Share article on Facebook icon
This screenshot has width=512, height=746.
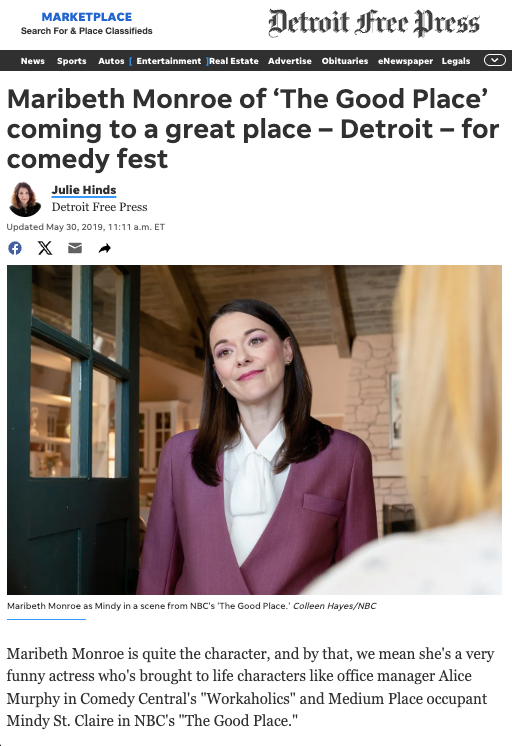tap(15, 248)
